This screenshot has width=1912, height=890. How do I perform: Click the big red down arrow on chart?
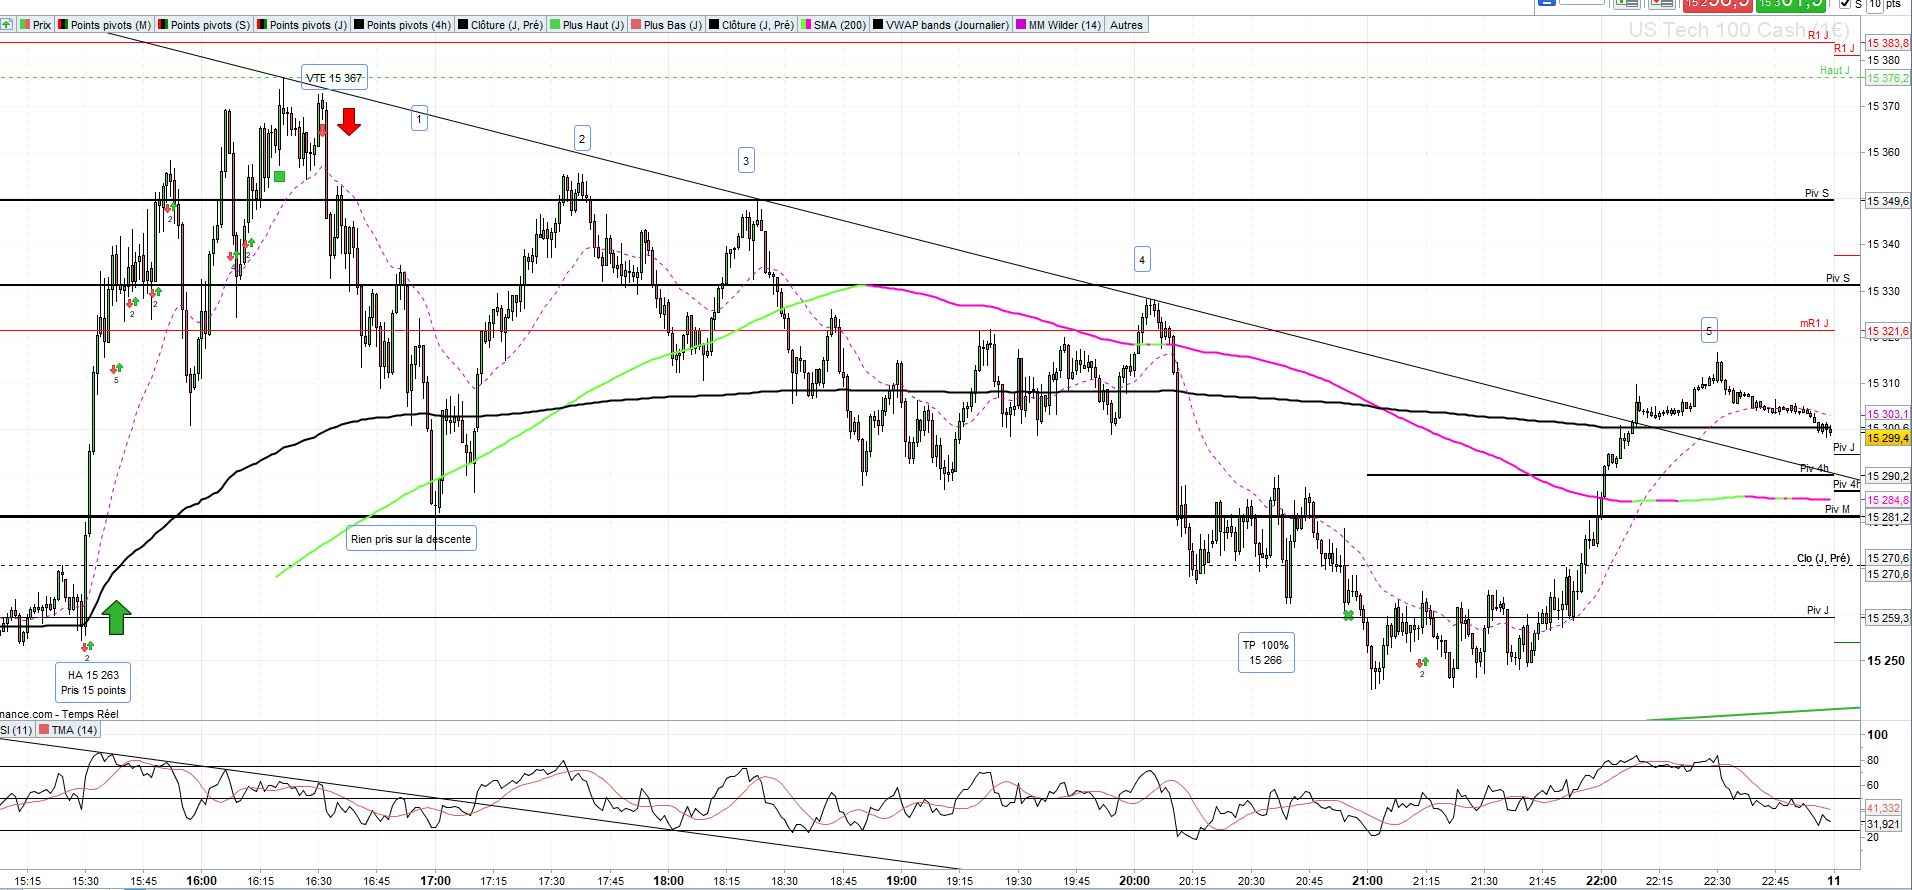[x=349, y=122]
